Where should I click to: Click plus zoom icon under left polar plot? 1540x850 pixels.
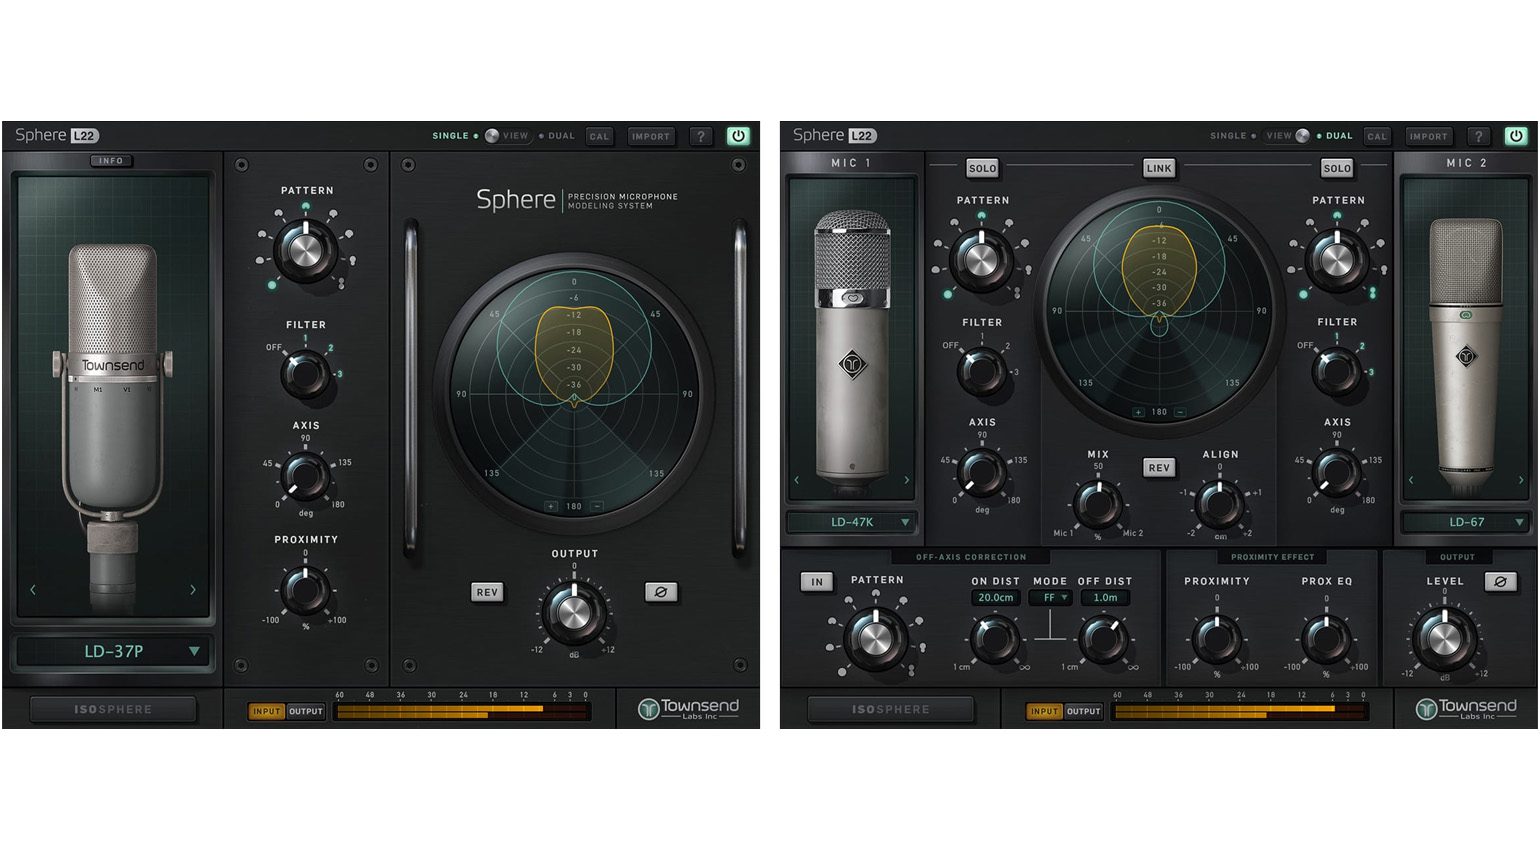point(551,506)
